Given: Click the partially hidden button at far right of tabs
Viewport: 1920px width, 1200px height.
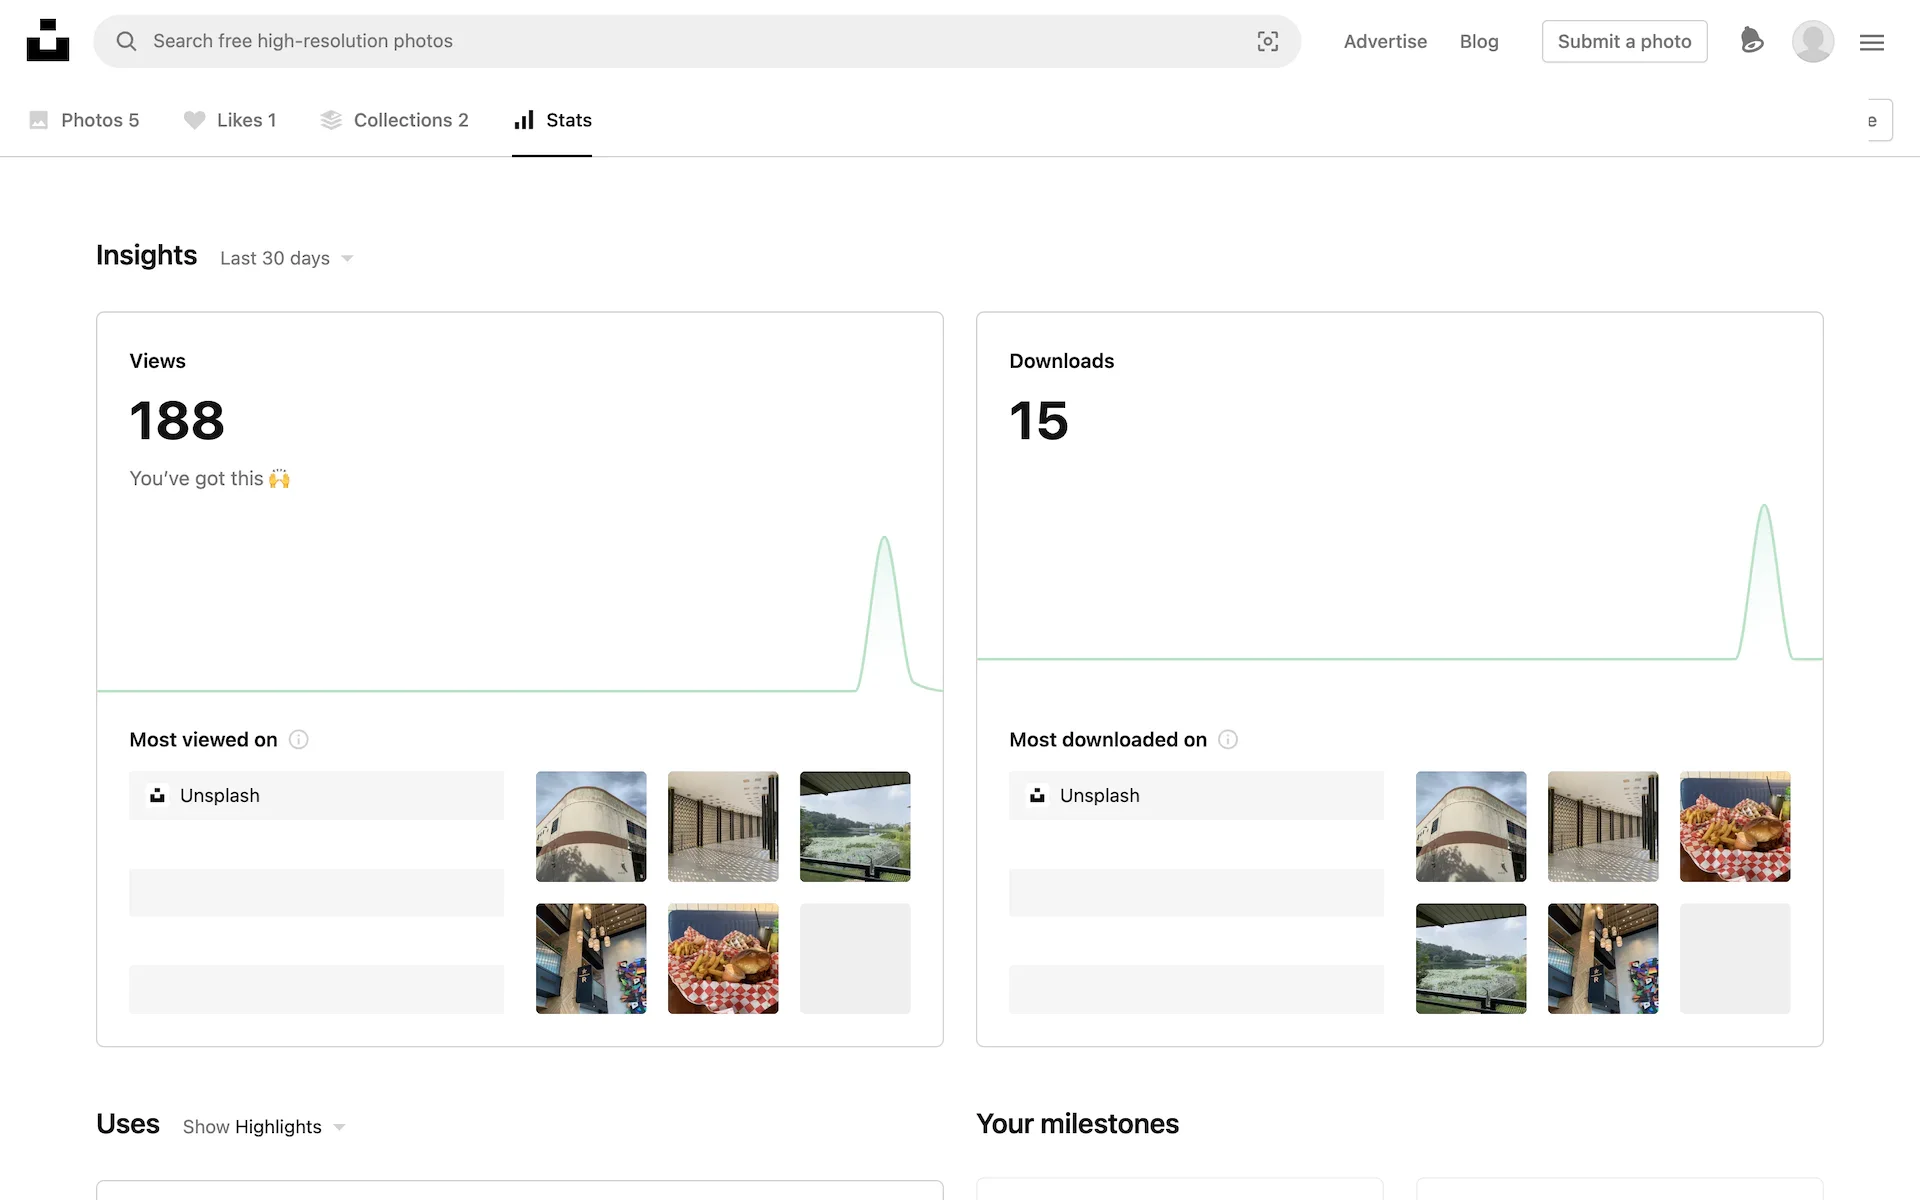Looking at the screenshot, I should tap(1880, 120).
